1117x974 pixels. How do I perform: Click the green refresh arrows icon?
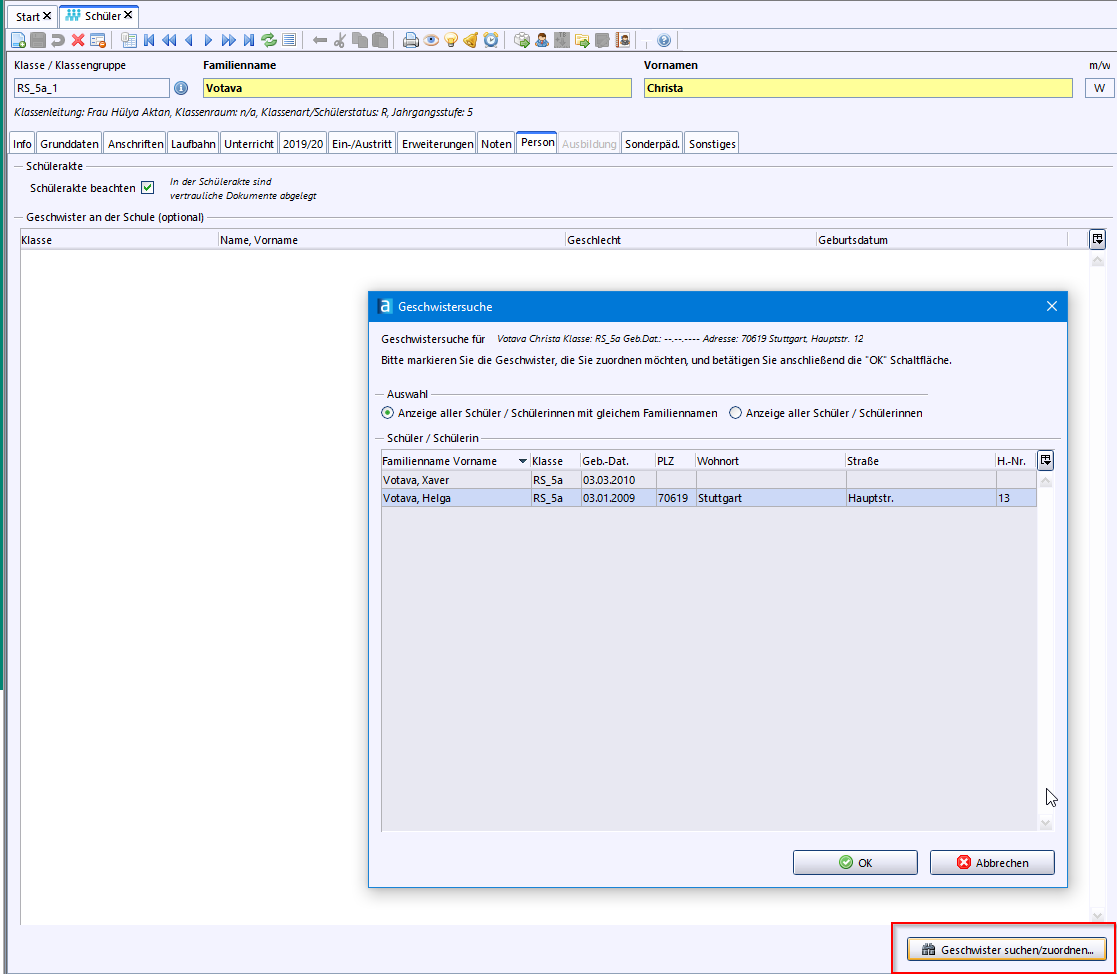click(x=269, y=40)
